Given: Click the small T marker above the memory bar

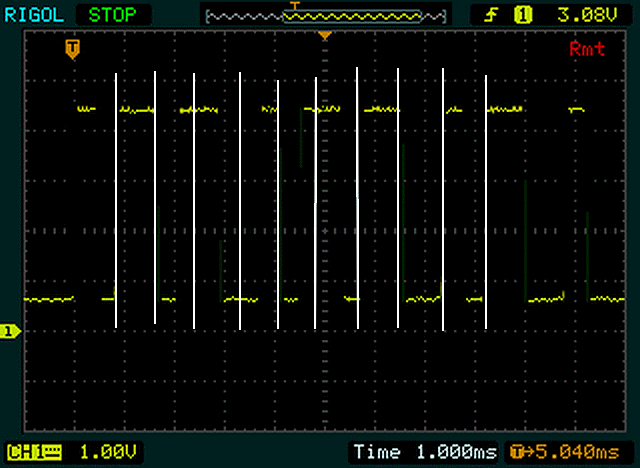Looking at the screenshot, I should coord(295,5).
